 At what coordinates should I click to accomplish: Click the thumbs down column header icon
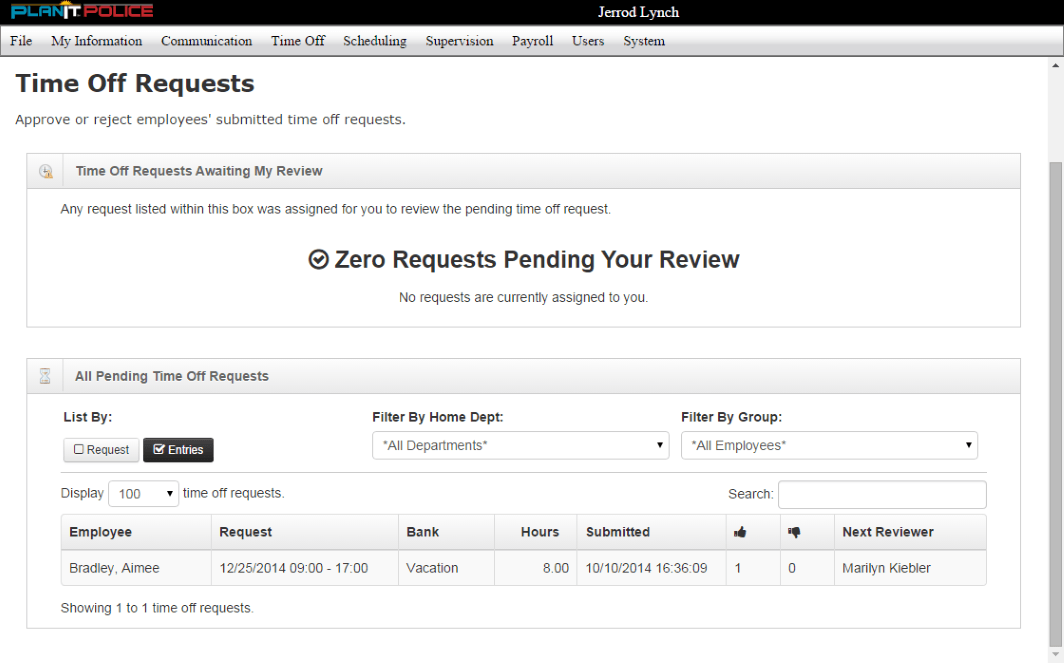point(793,531)
